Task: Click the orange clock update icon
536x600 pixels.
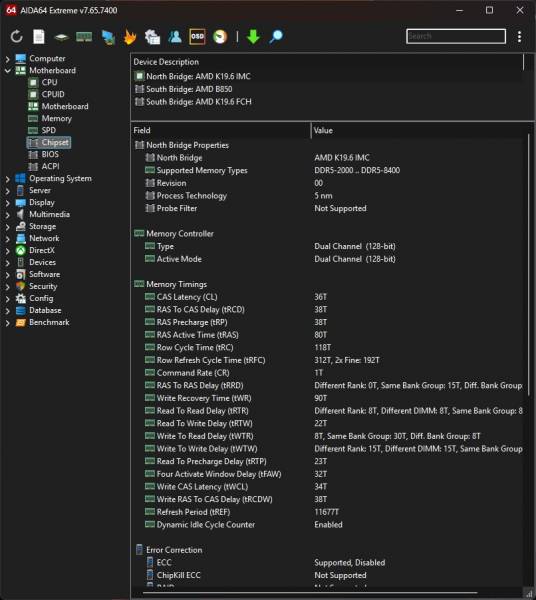Action: pos(220,37)
